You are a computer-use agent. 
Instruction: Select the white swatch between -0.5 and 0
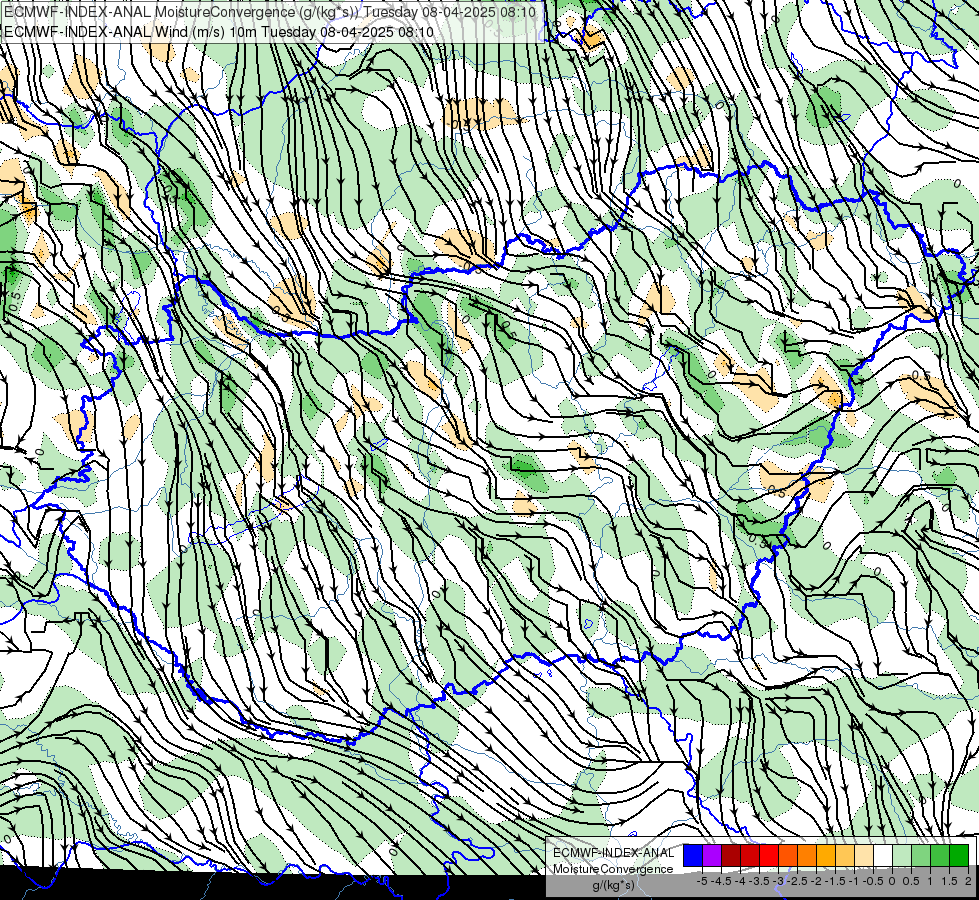883,856
